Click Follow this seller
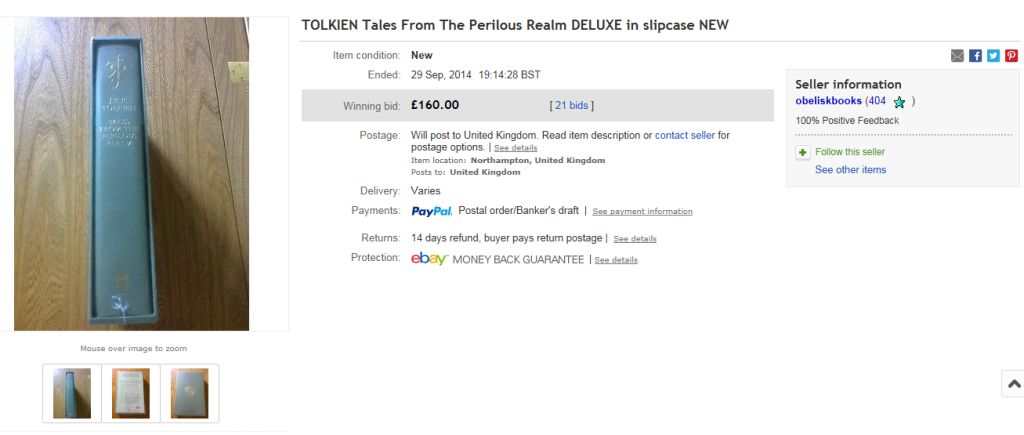 tap(850, 152)
